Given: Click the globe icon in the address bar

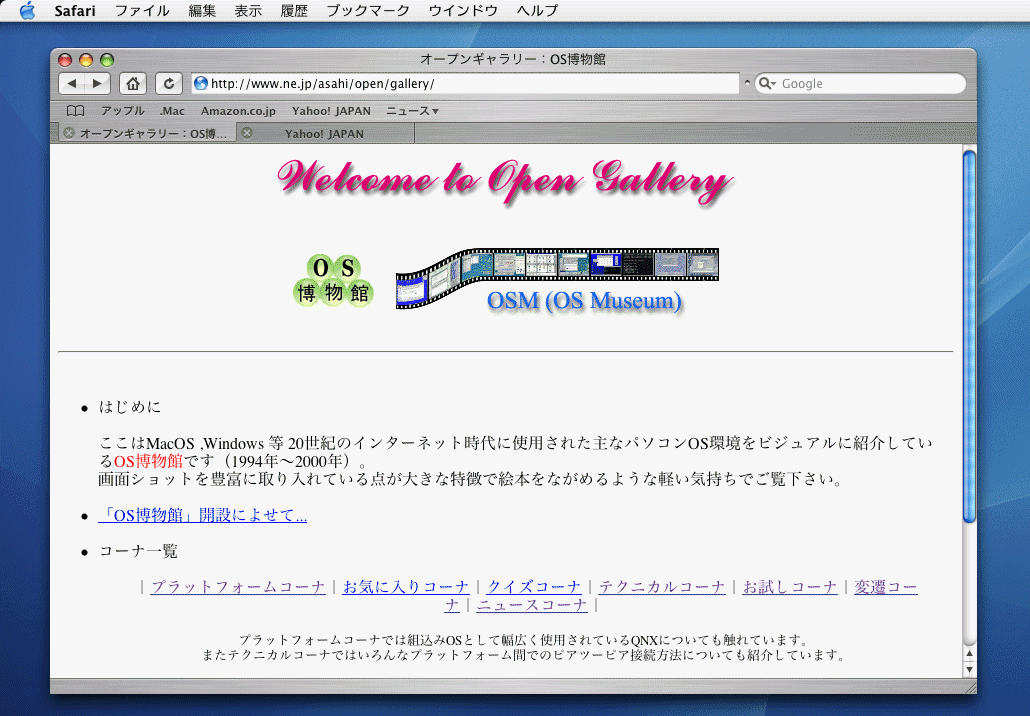Looking at the screenshot, I should pos(201,83).
